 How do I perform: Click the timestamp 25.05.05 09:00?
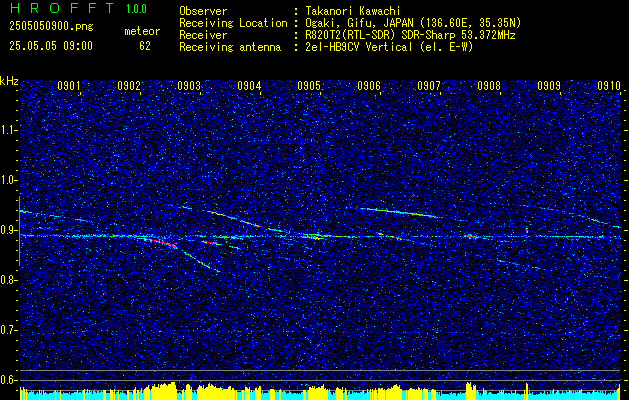[51, 46]
